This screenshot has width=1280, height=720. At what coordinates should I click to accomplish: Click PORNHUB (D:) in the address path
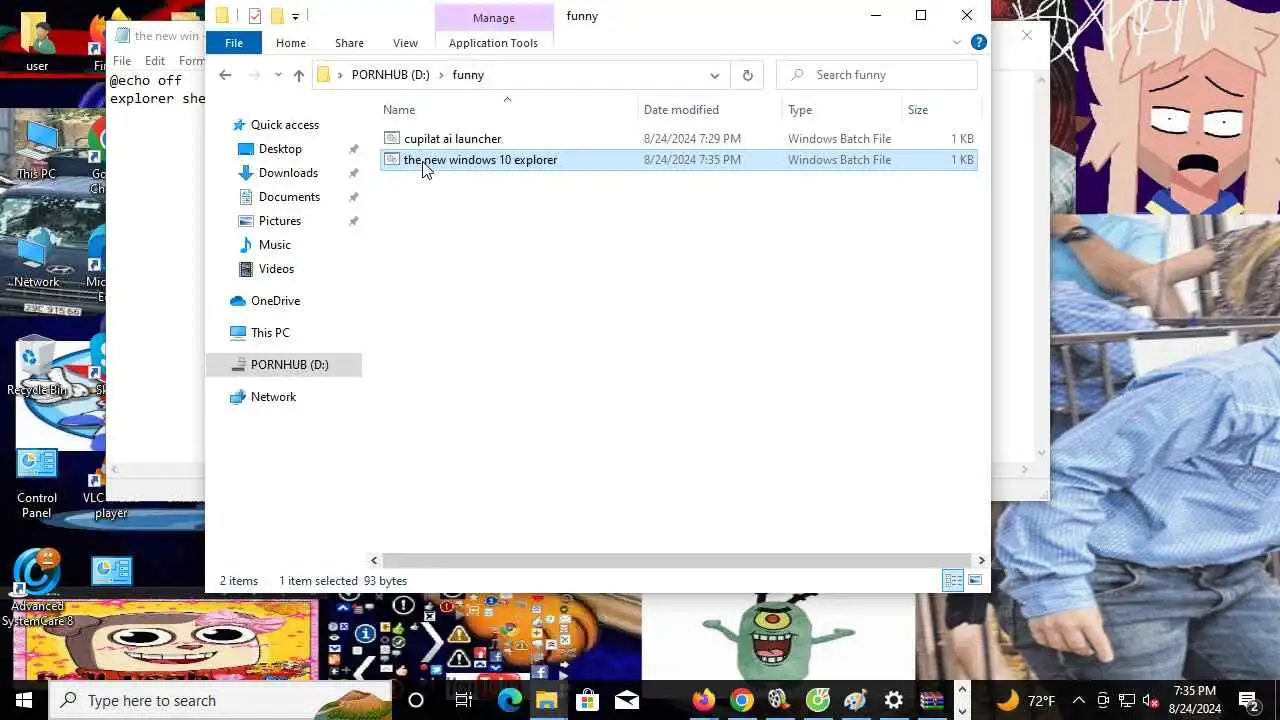pos(390,75)
